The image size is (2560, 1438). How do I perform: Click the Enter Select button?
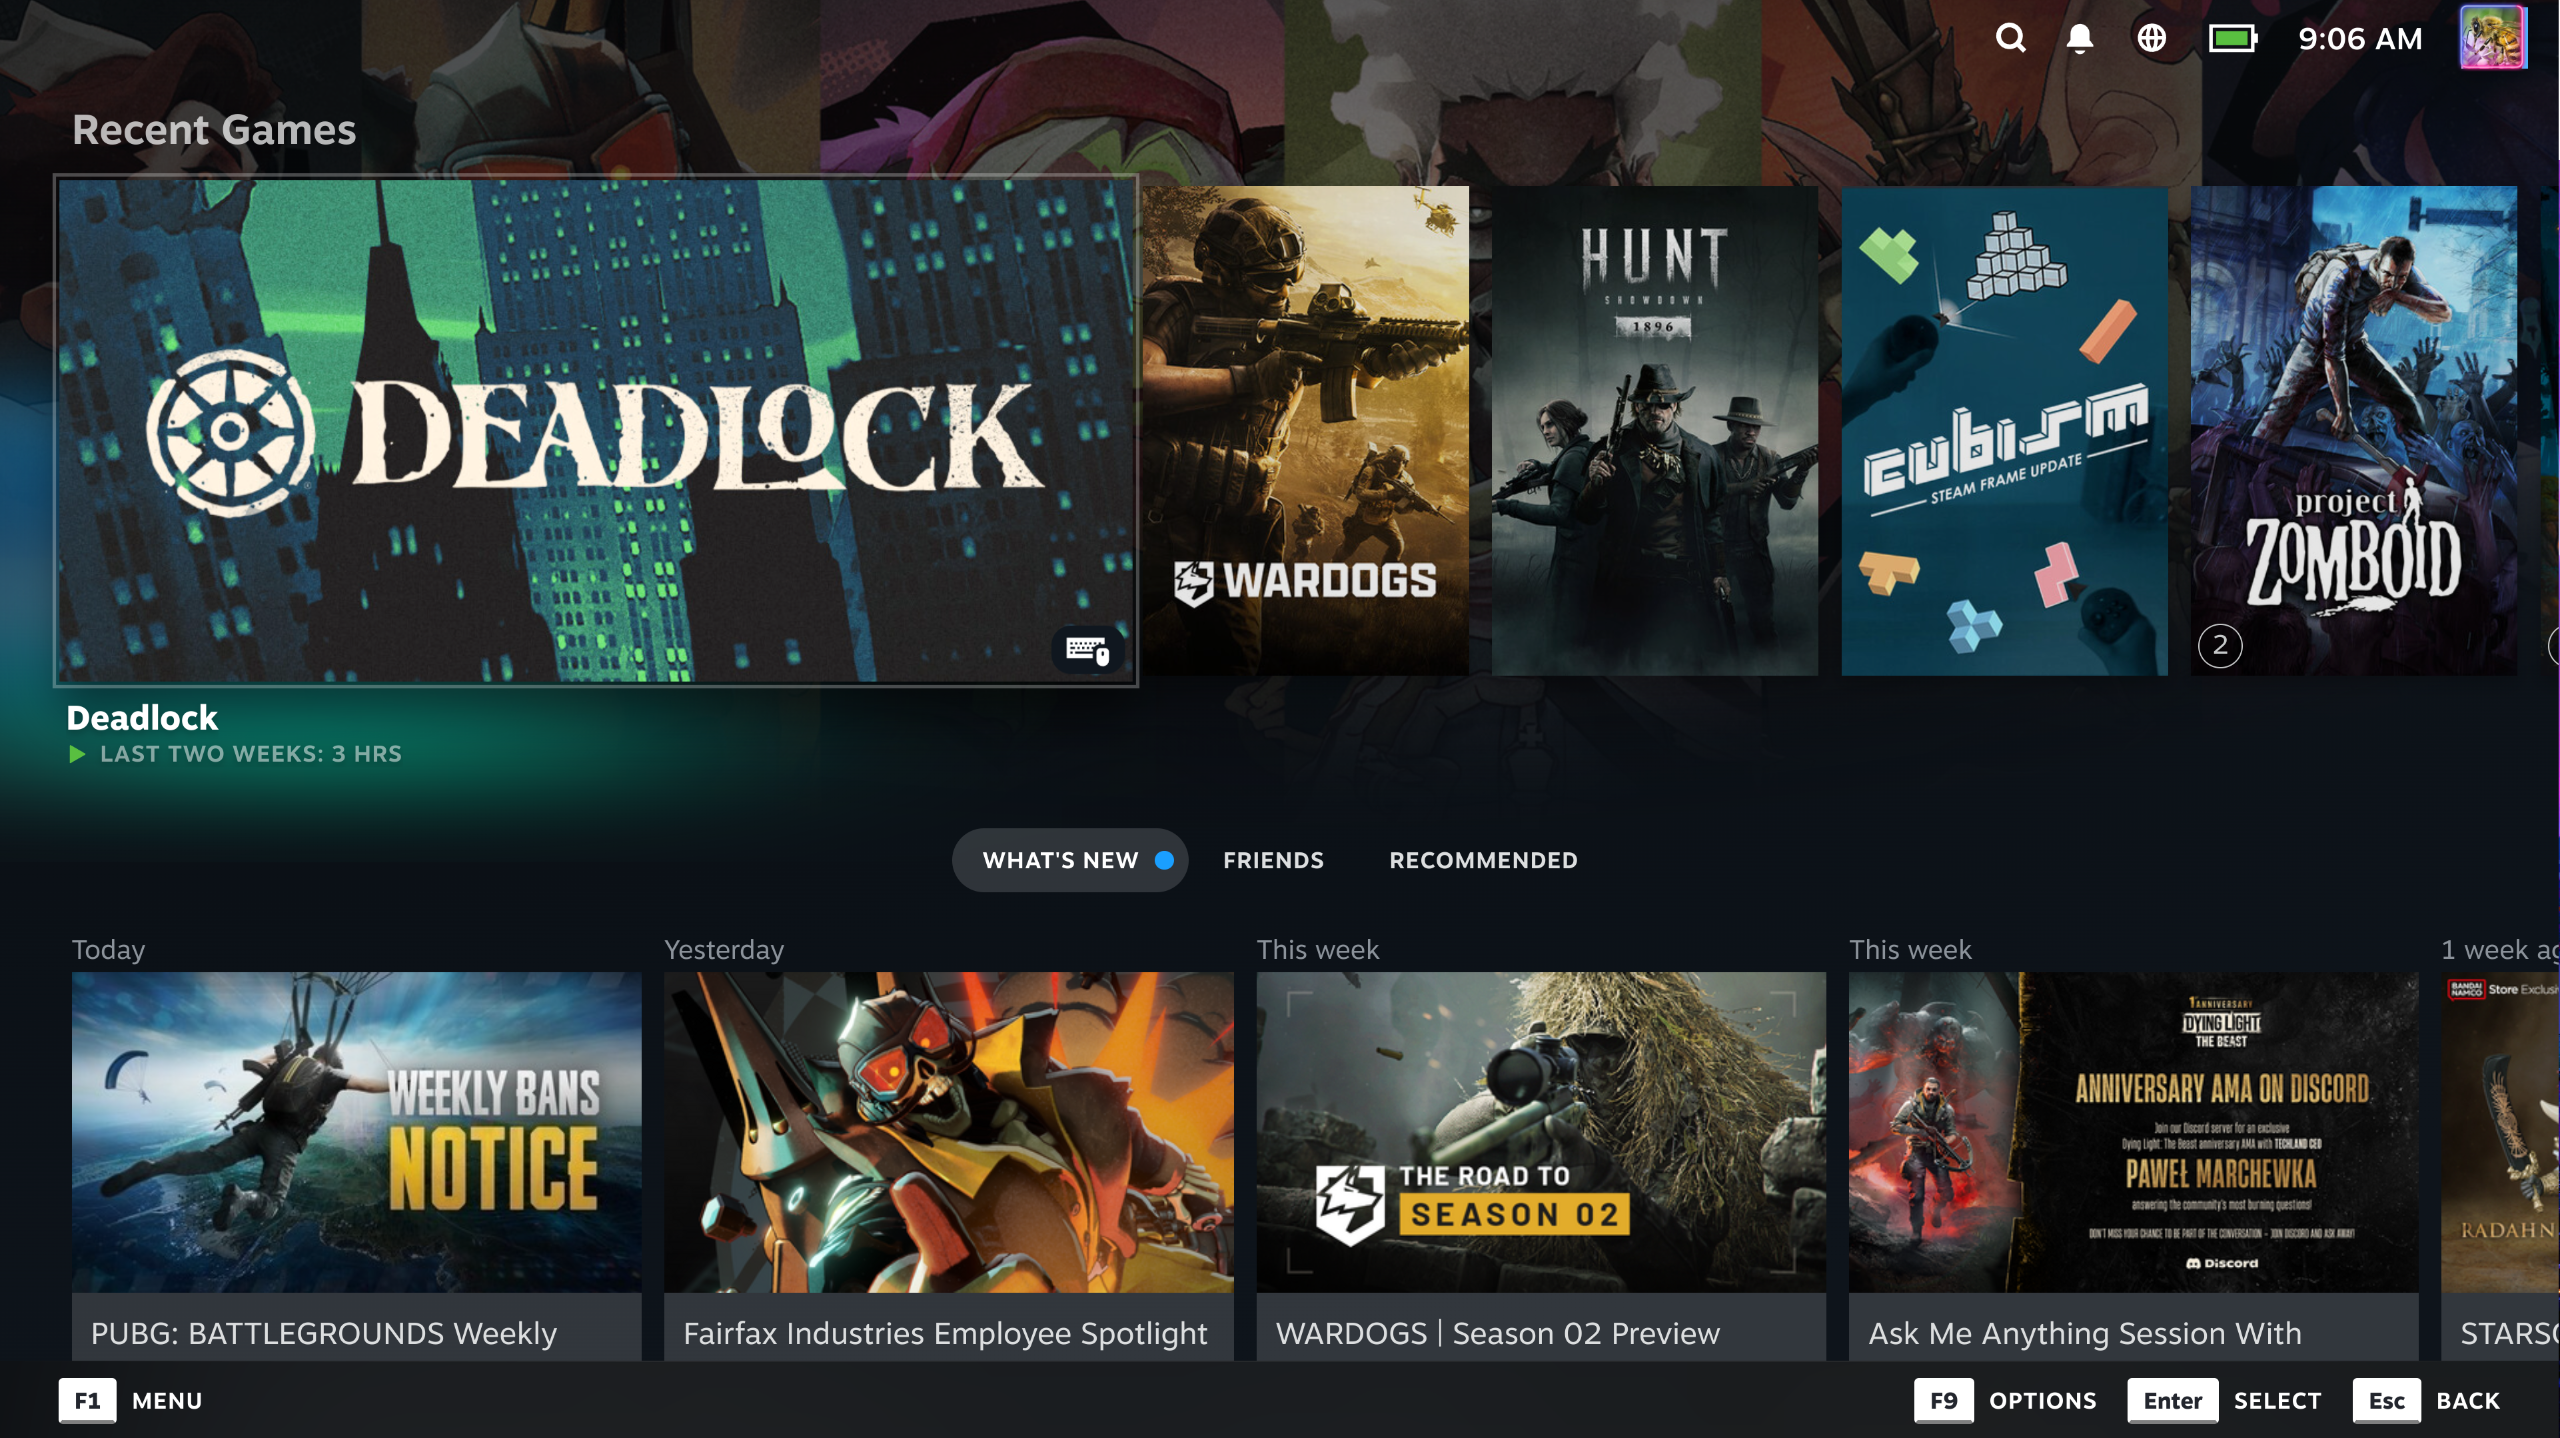pos(2224,1401)
